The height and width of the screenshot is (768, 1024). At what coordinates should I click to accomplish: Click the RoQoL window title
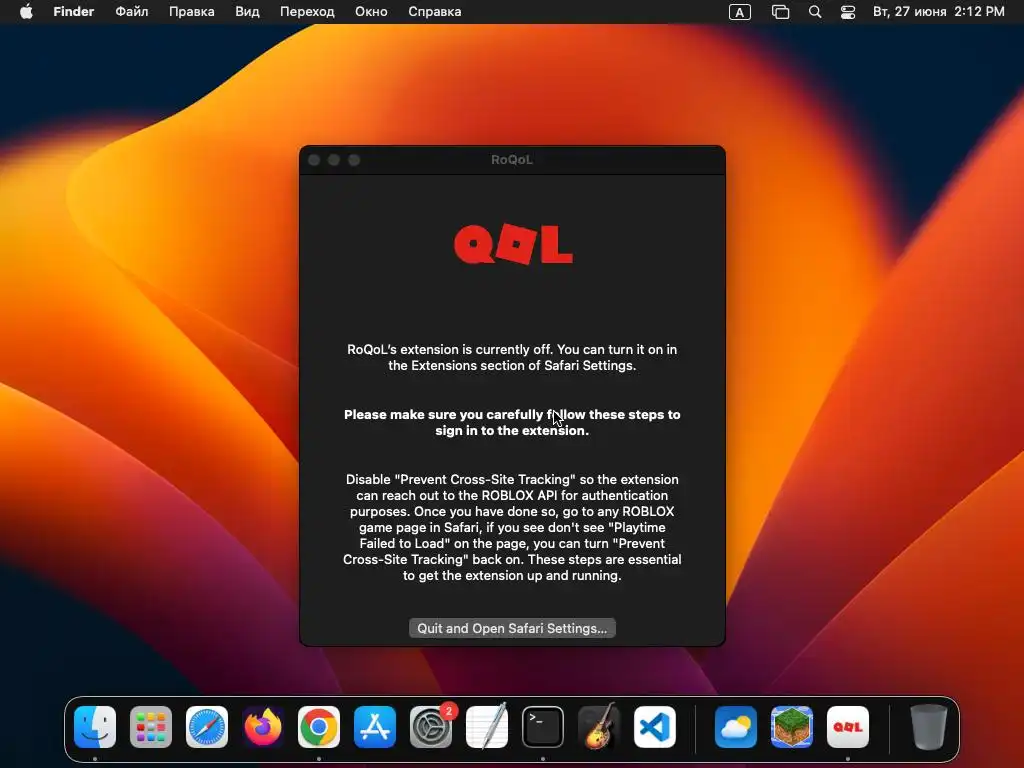(x=512, y=159)
